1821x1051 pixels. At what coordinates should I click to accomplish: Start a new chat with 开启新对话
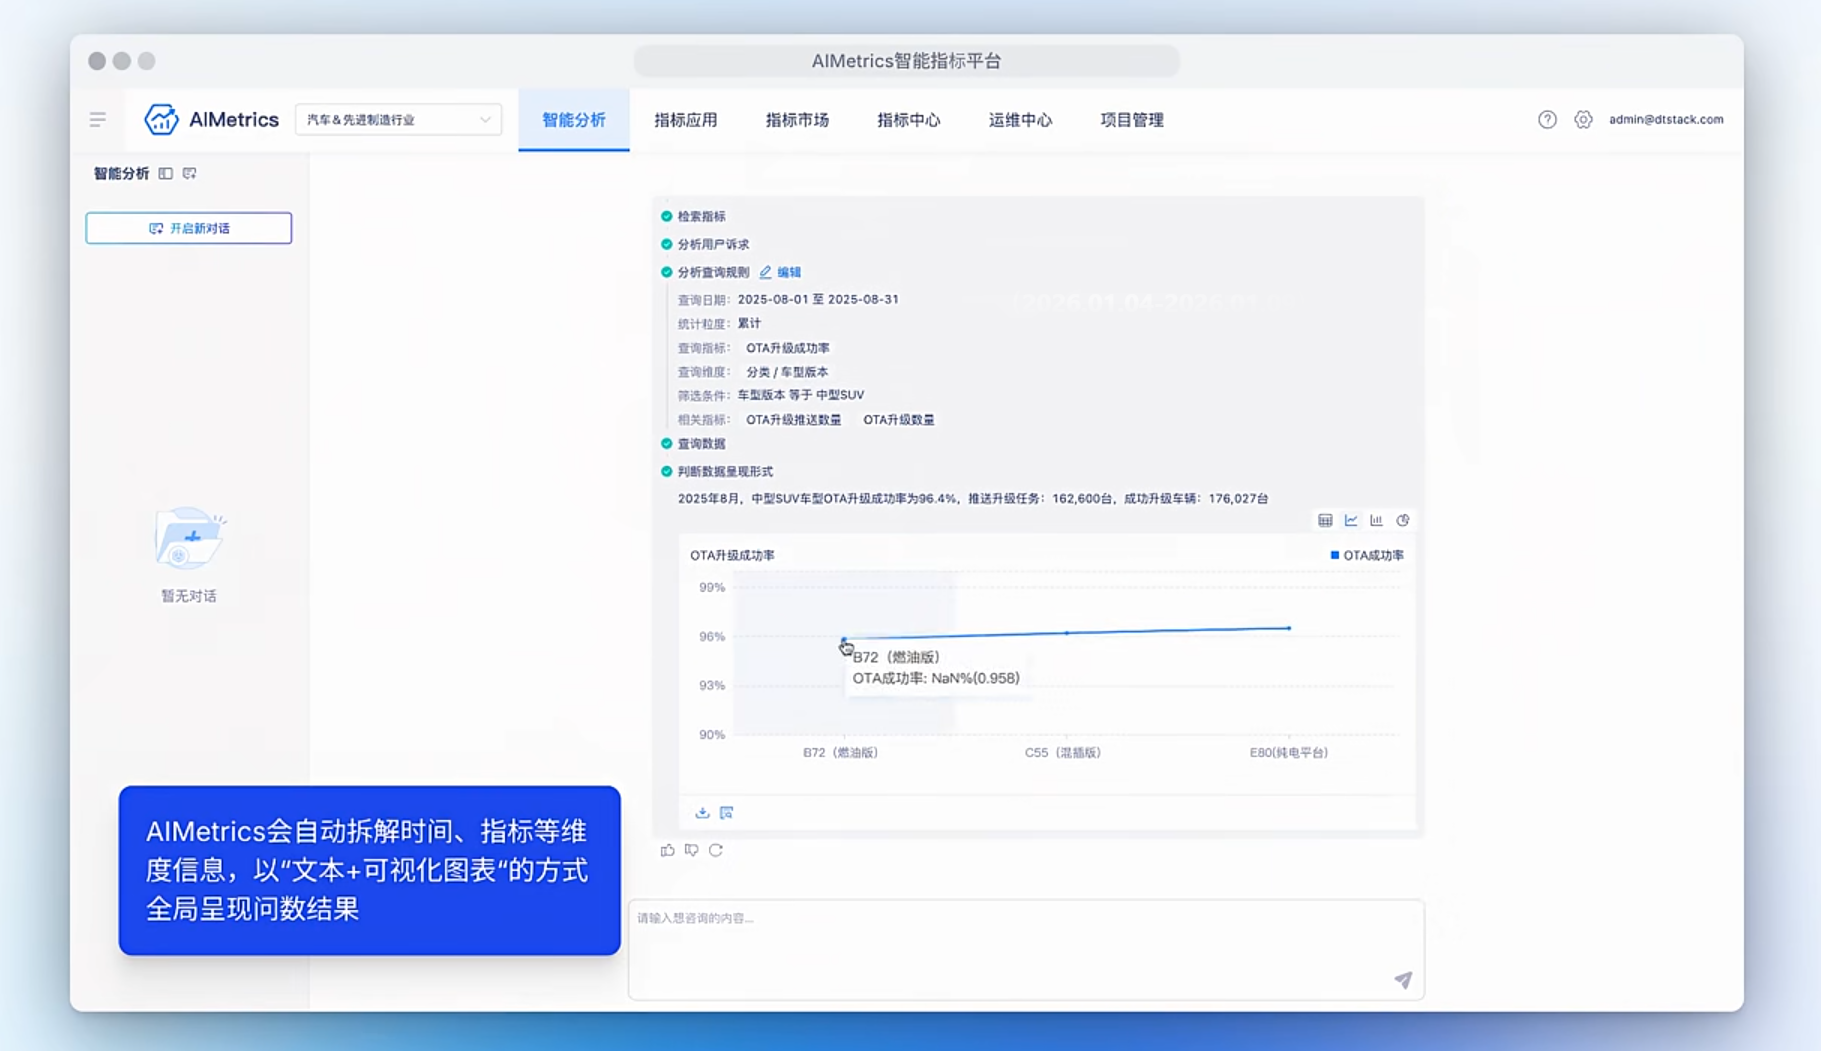189,228
